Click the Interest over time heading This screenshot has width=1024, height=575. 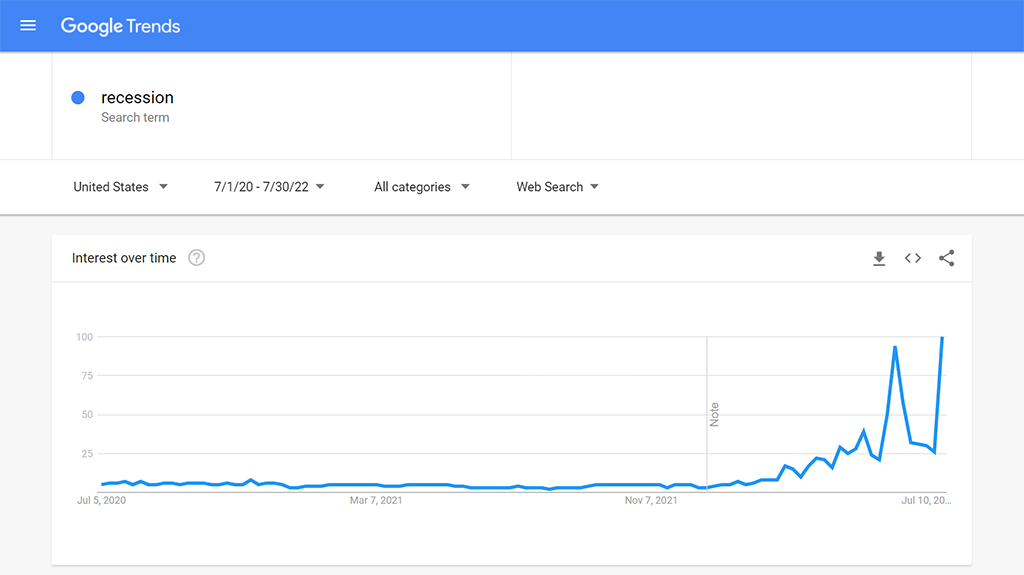click(124, 258)
